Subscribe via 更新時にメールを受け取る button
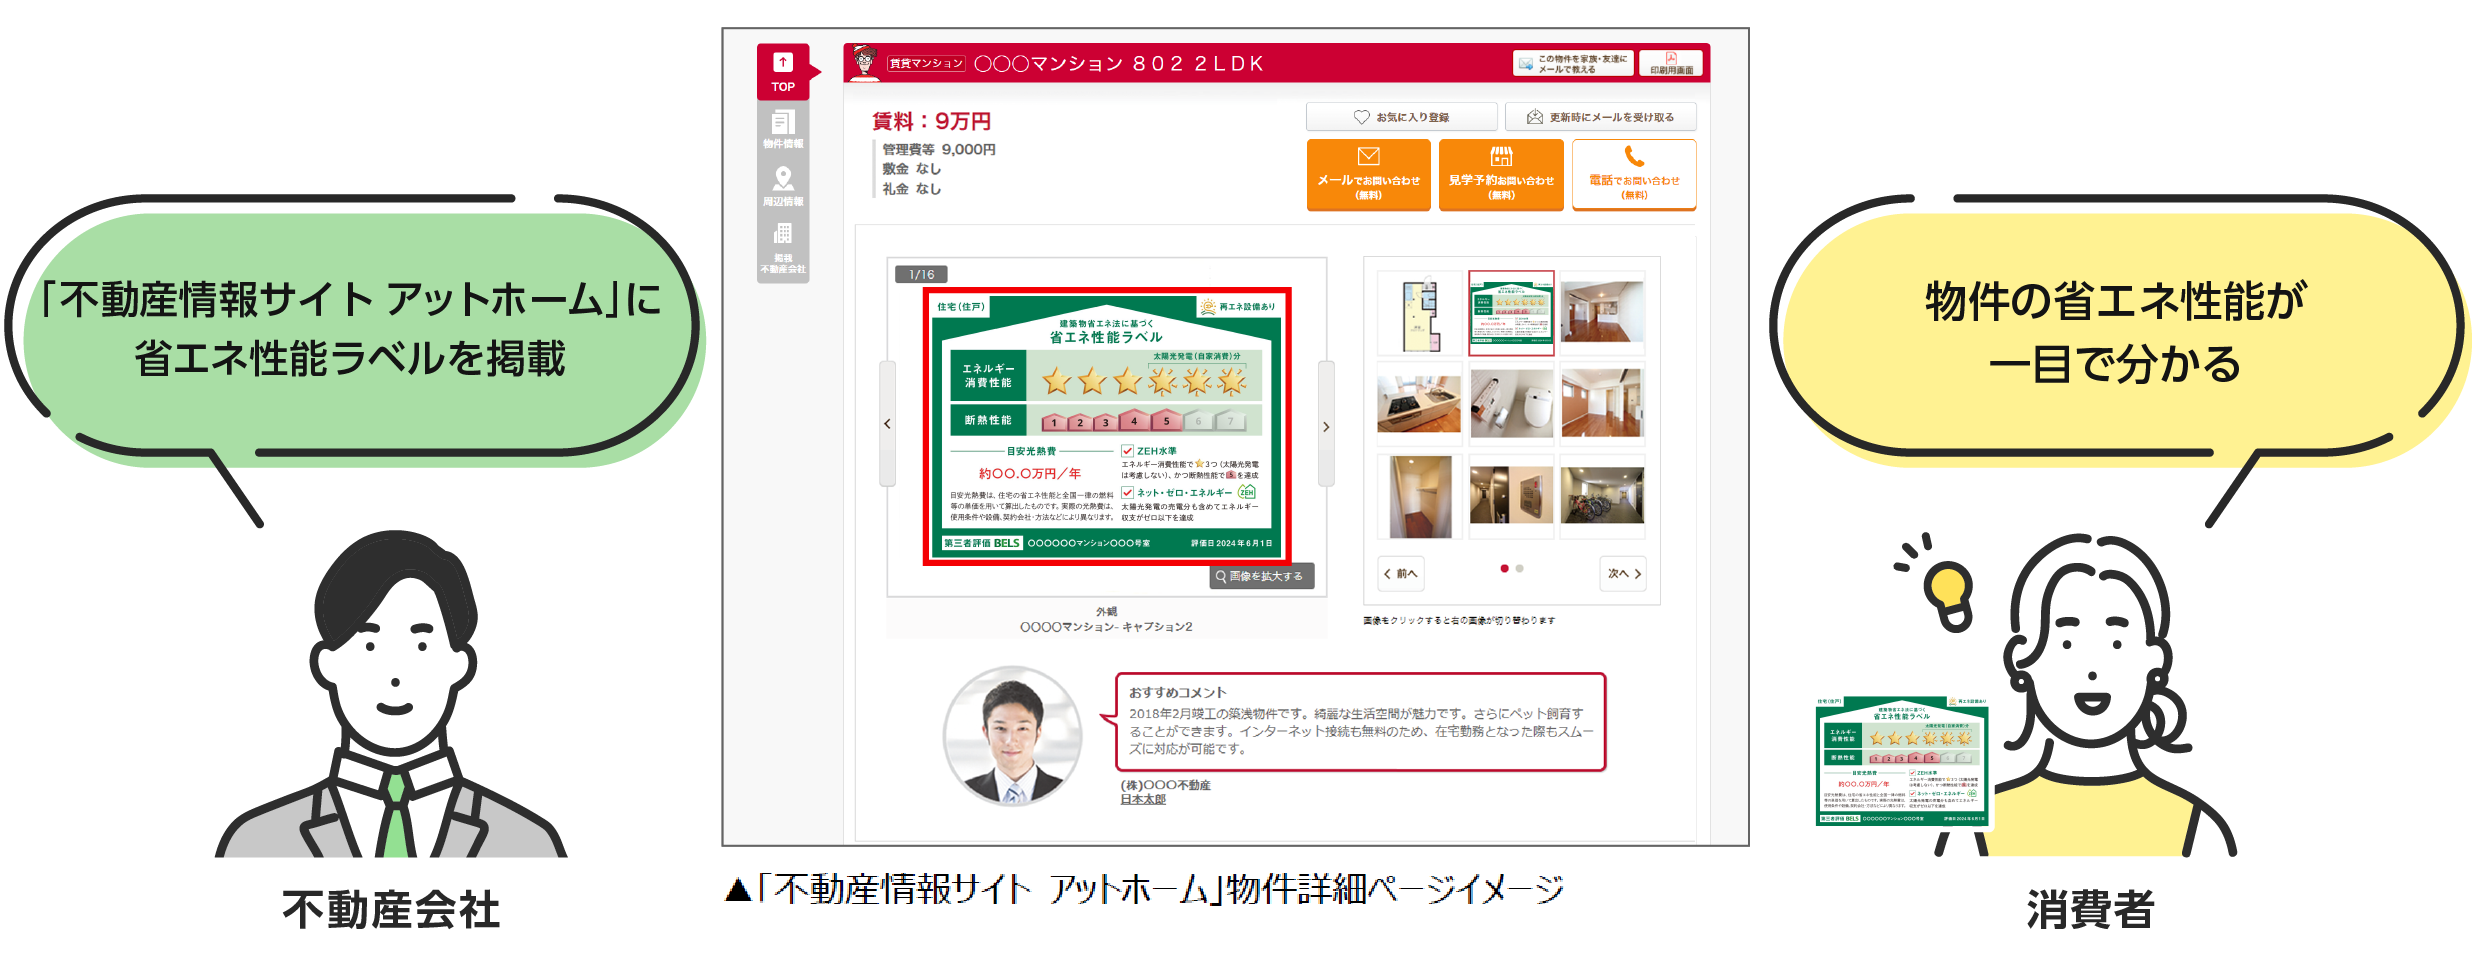Screen dimensions: 2481x961 (x=1600, y=117)
